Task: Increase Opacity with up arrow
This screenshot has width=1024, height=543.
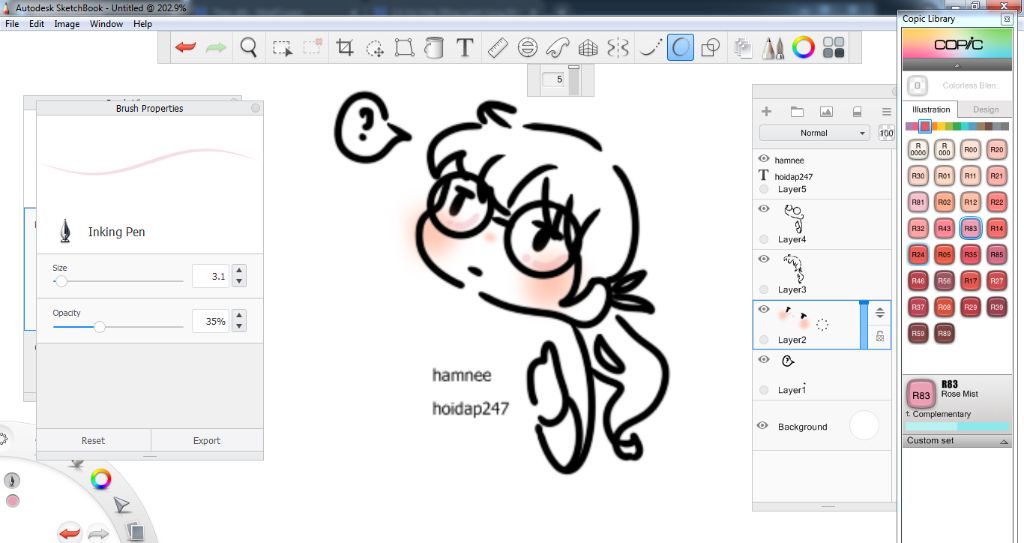Action: point(240,315)
